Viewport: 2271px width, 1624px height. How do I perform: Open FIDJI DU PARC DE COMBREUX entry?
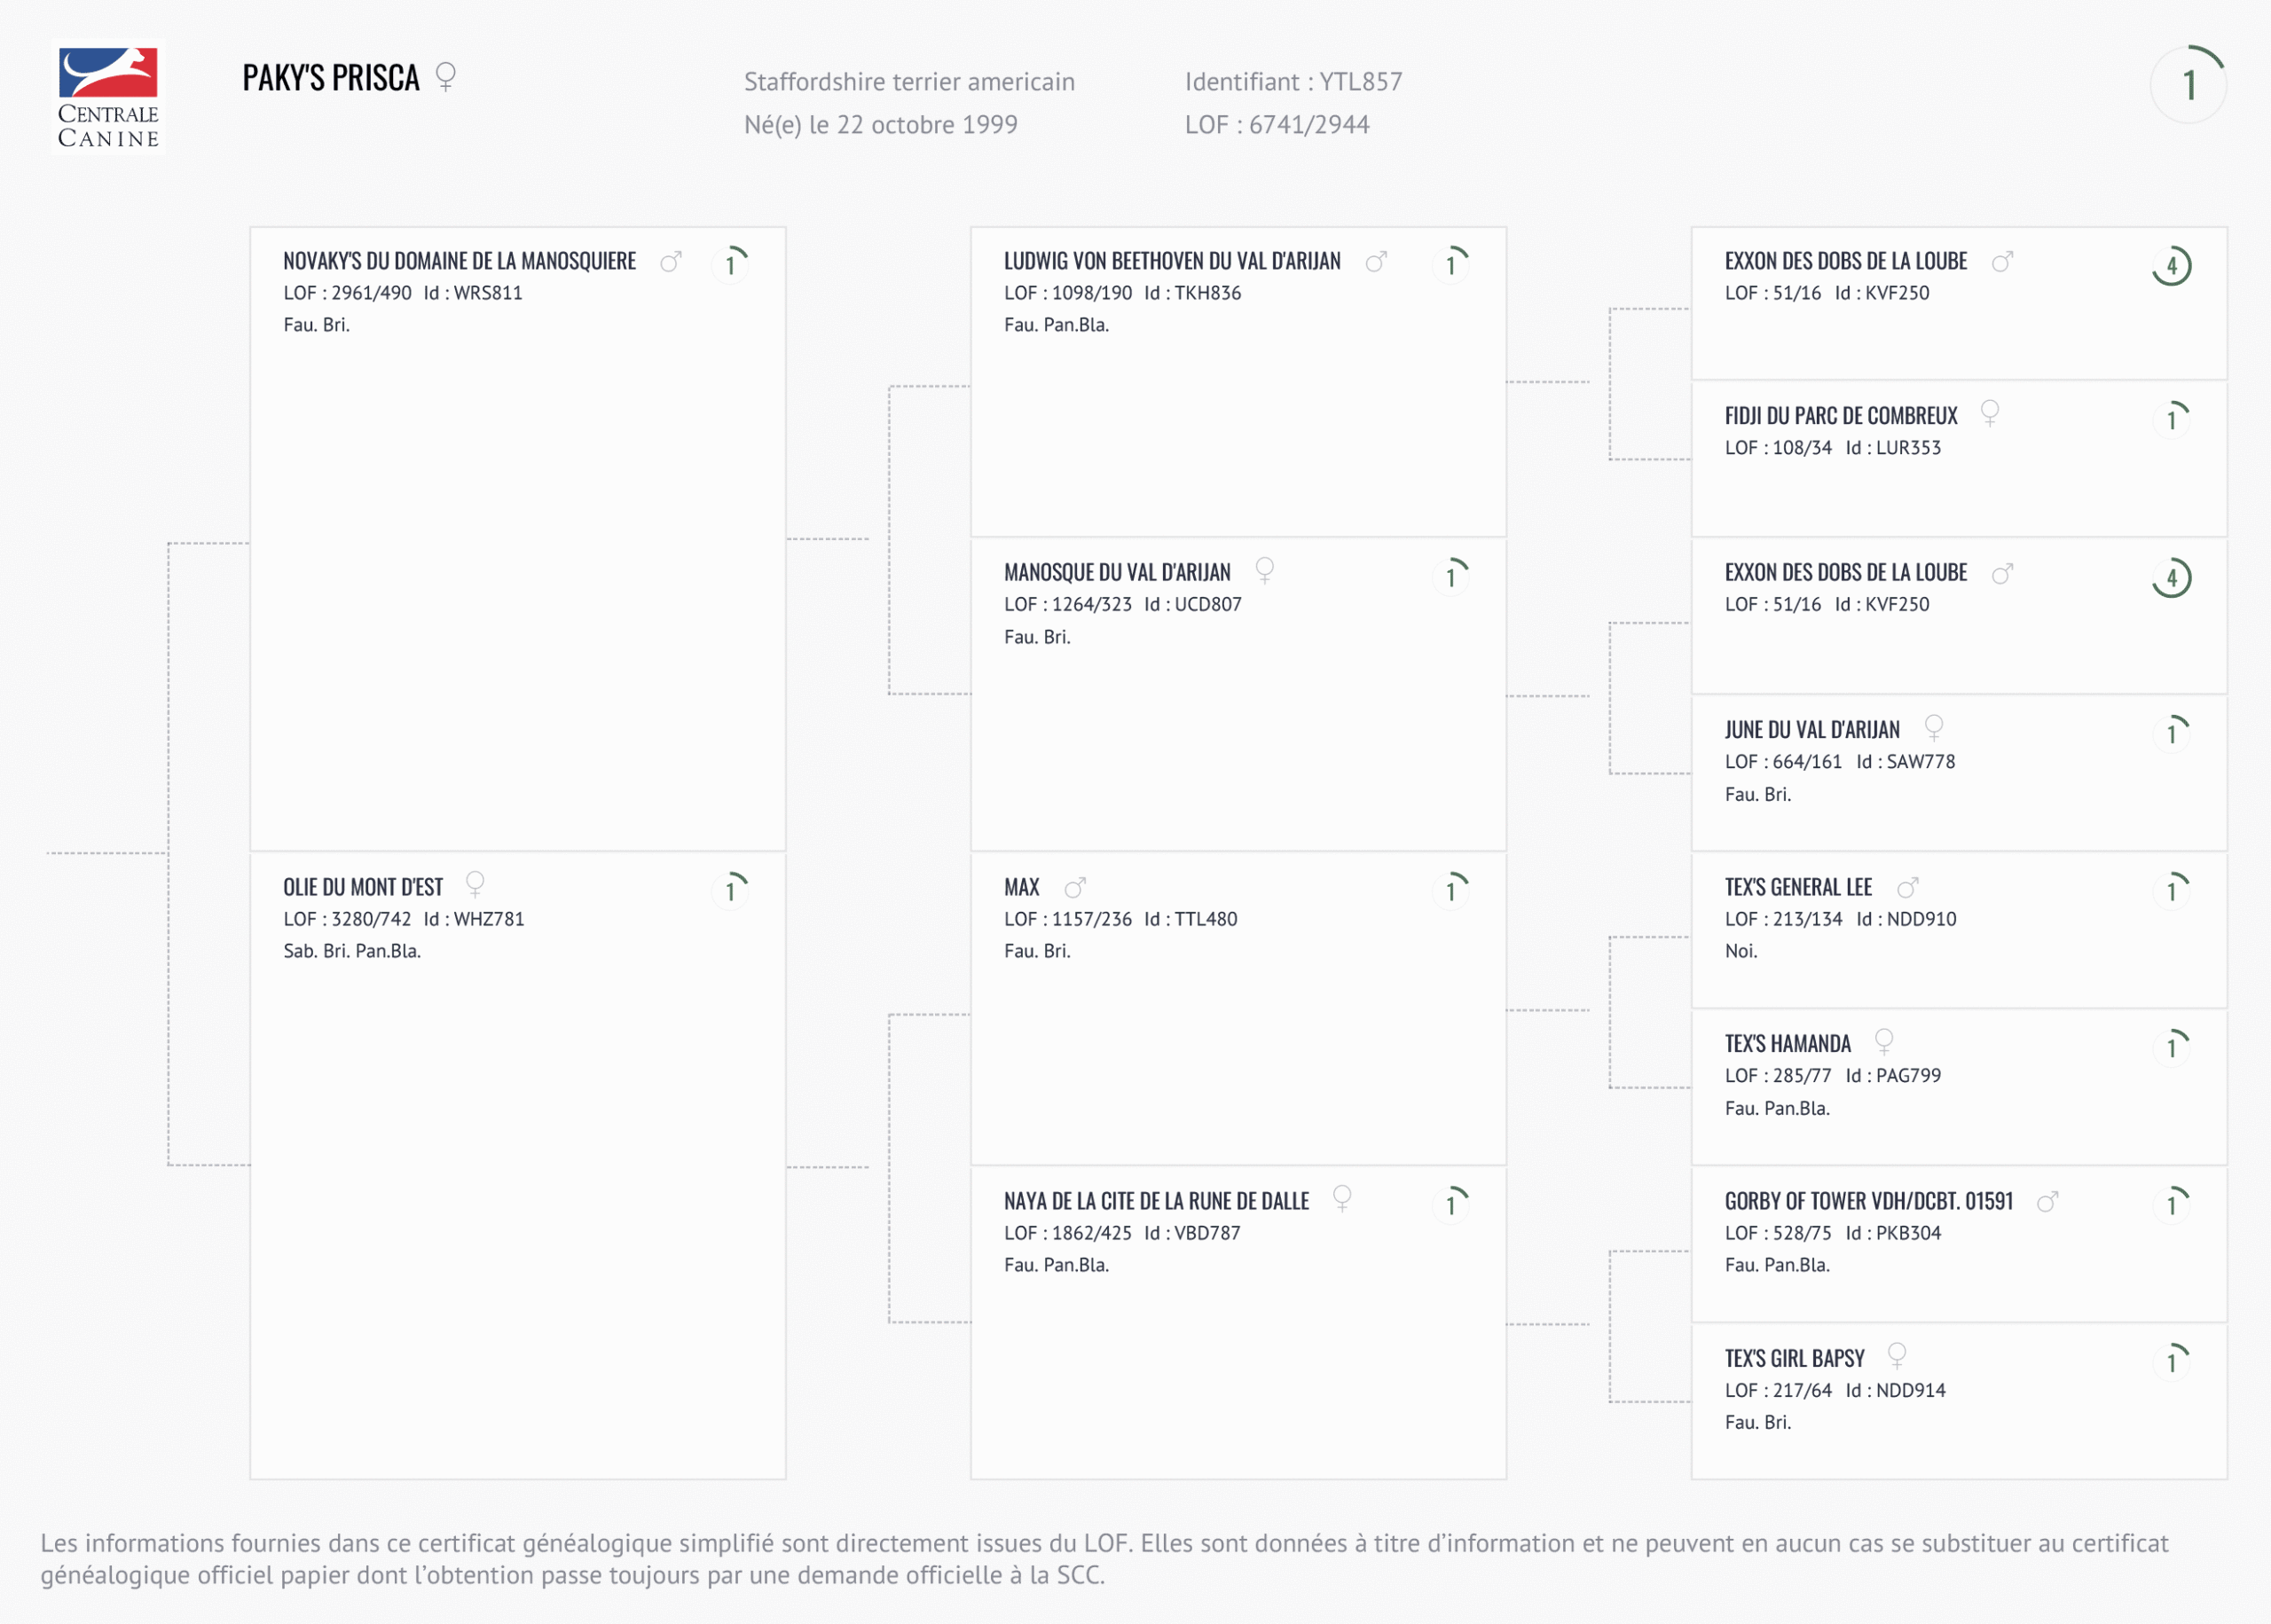1840,417
